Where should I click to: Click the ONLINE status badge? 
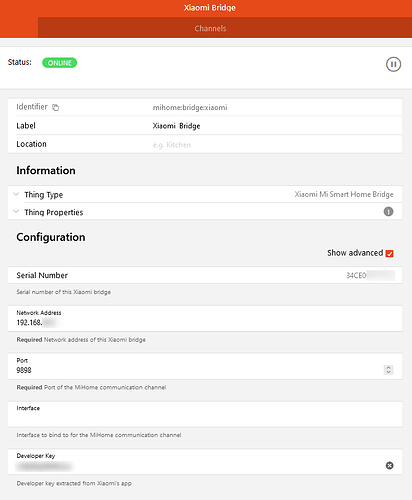point(59,63)
